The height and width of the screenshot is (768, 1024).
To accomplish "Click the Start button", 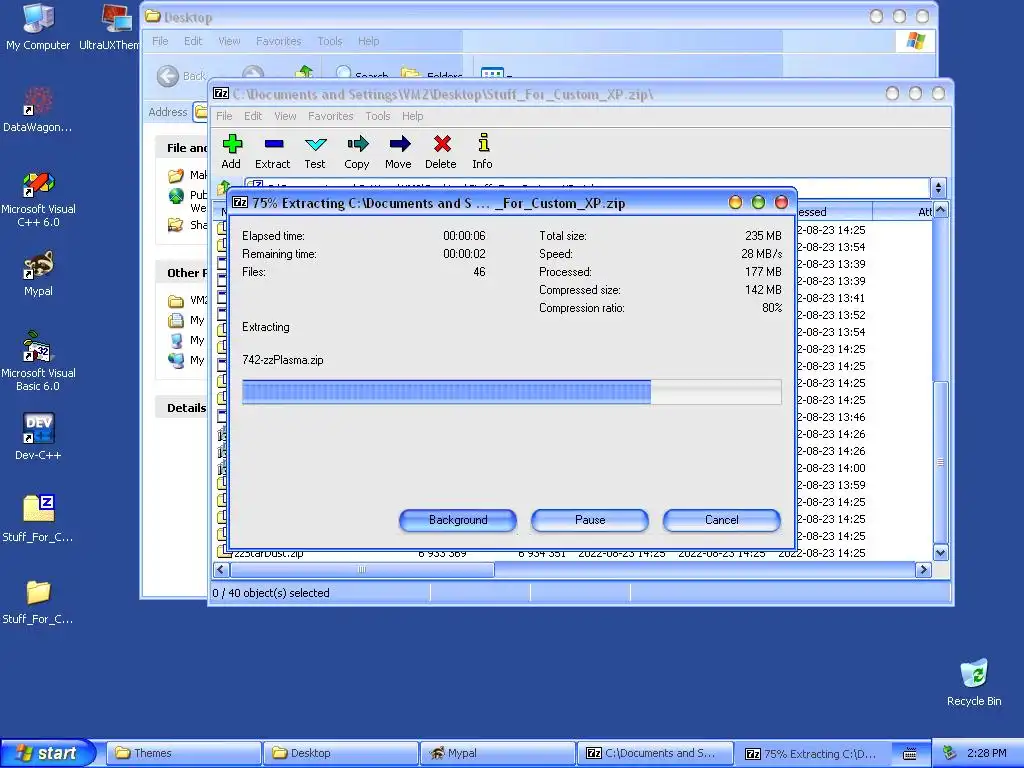I will click(x=48, y=754).
